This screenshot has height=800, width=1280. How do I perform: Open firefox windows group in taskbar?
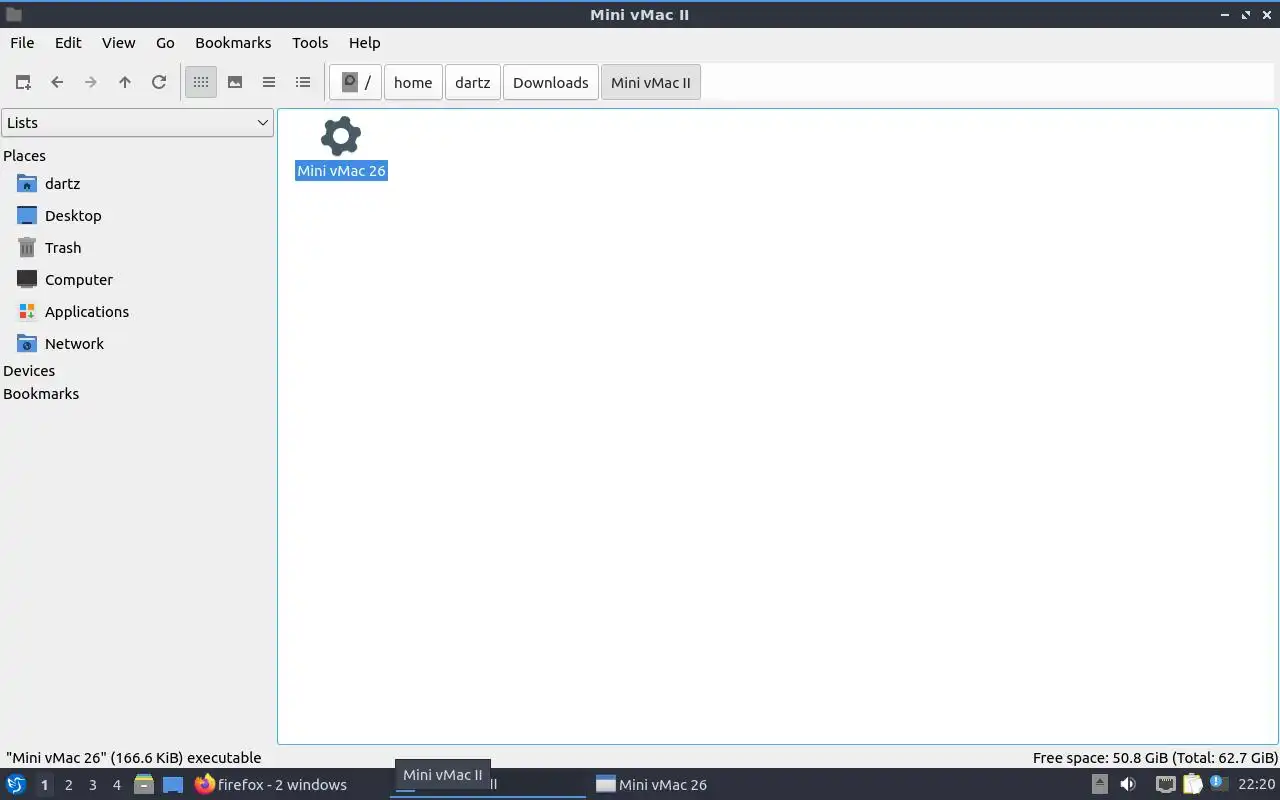point(271,785)
